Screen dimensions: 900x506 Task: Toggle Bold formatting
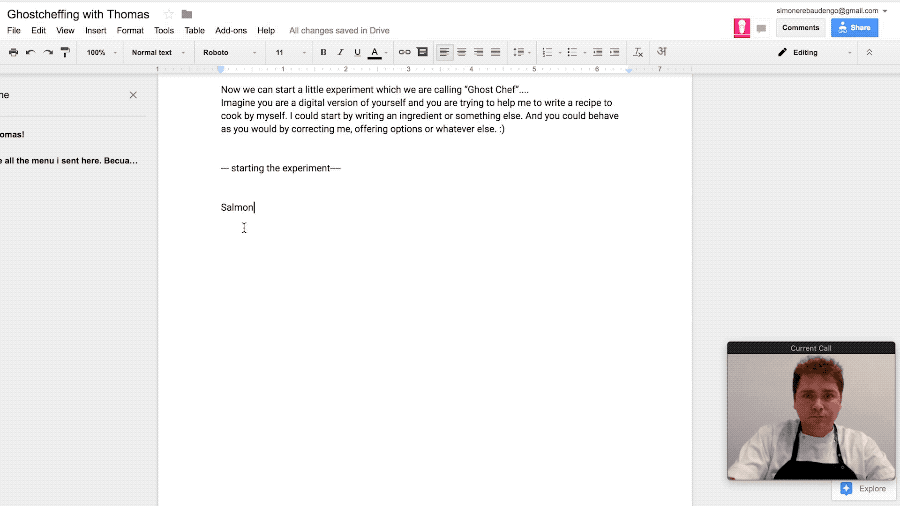323,52
